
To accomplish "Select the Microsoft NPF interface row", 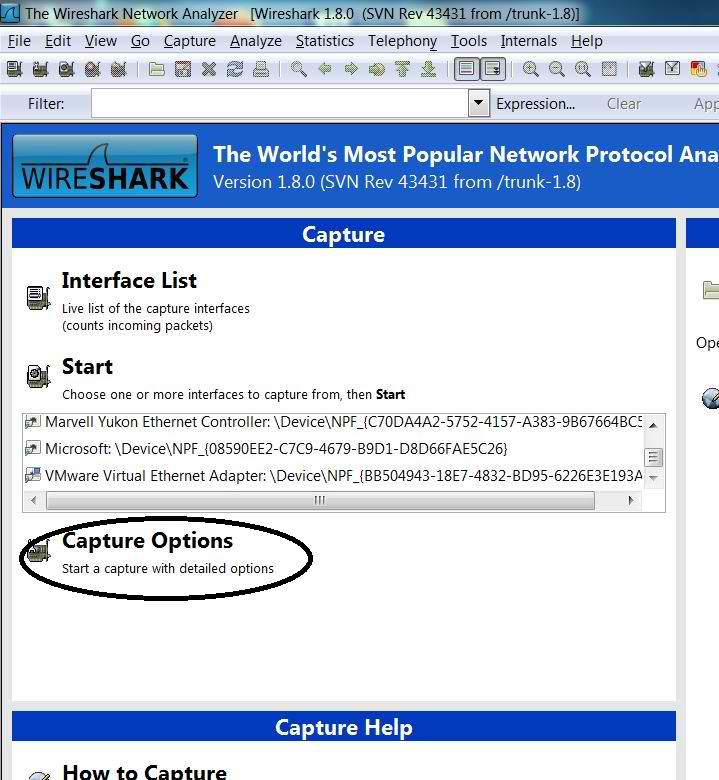I will pyautogui.click(x=334, y=449).
